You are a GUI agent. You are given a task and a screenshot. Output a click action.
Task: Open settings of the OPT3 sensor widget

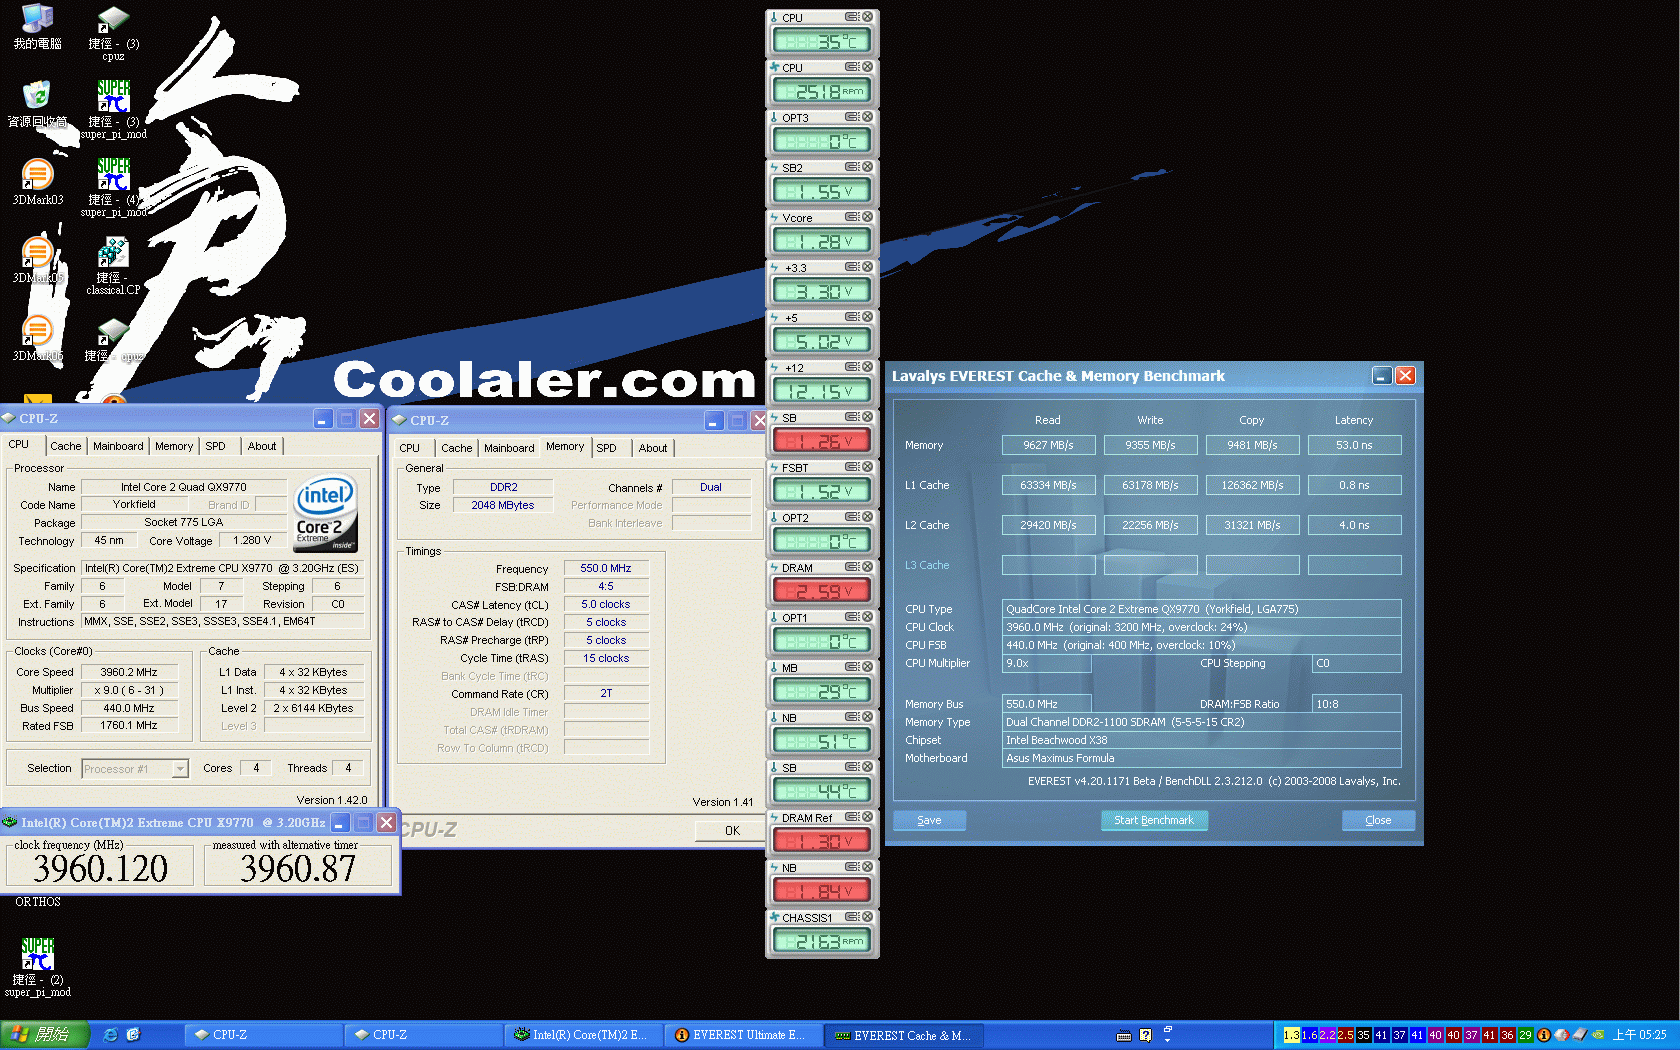coord(852,117)
